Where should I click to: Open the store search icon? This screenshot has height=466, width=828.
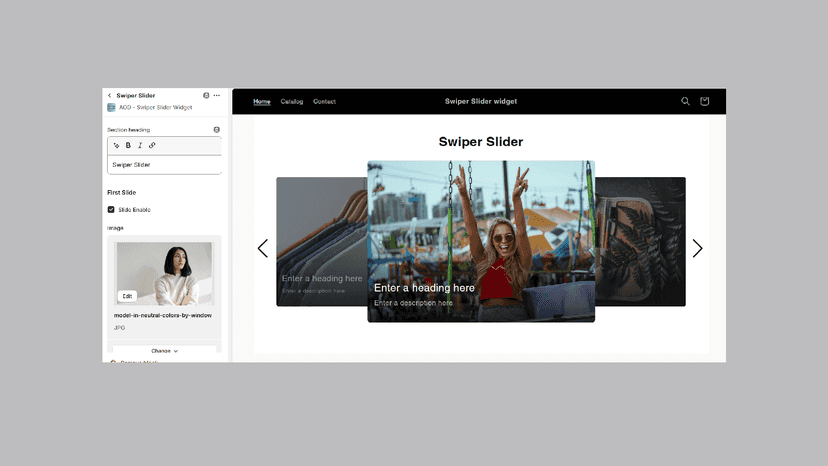685,101
